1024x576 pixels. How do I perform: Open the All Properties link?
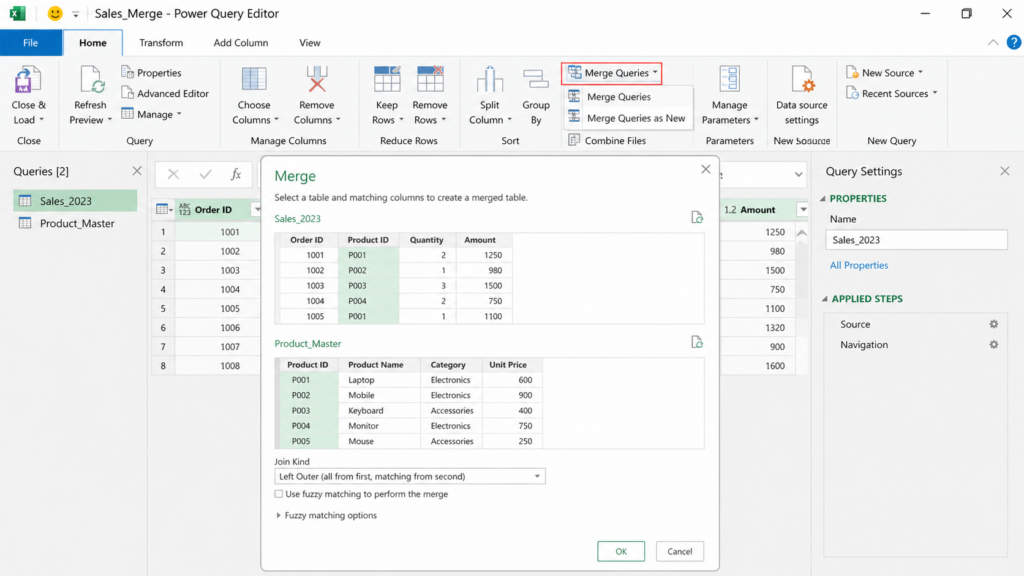click(x=859, y=265)
